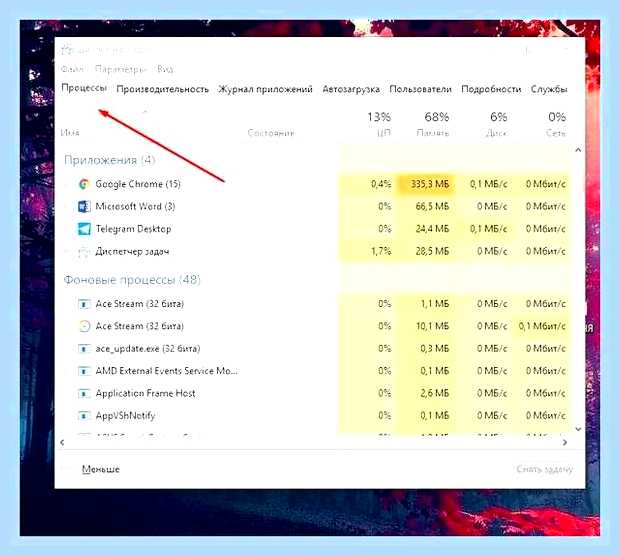620x556 pixels.
Task: Click the Microsoft Word process icon
Action: pos(83,206)
